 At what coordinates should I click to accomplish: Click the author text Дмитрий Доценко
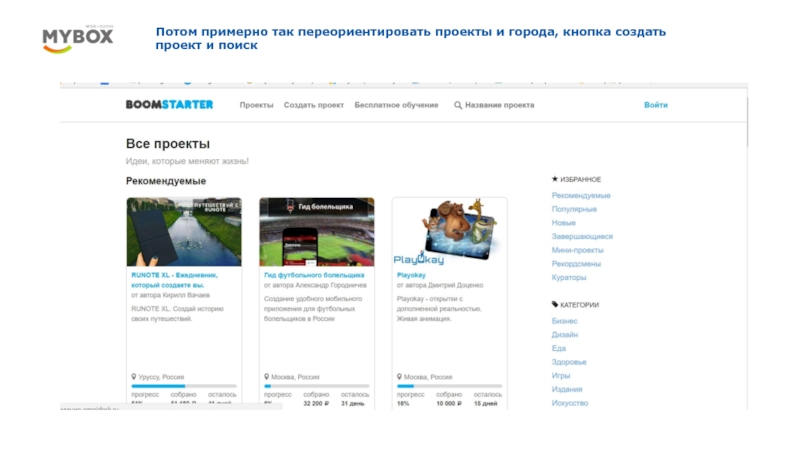tap(456, 285)
